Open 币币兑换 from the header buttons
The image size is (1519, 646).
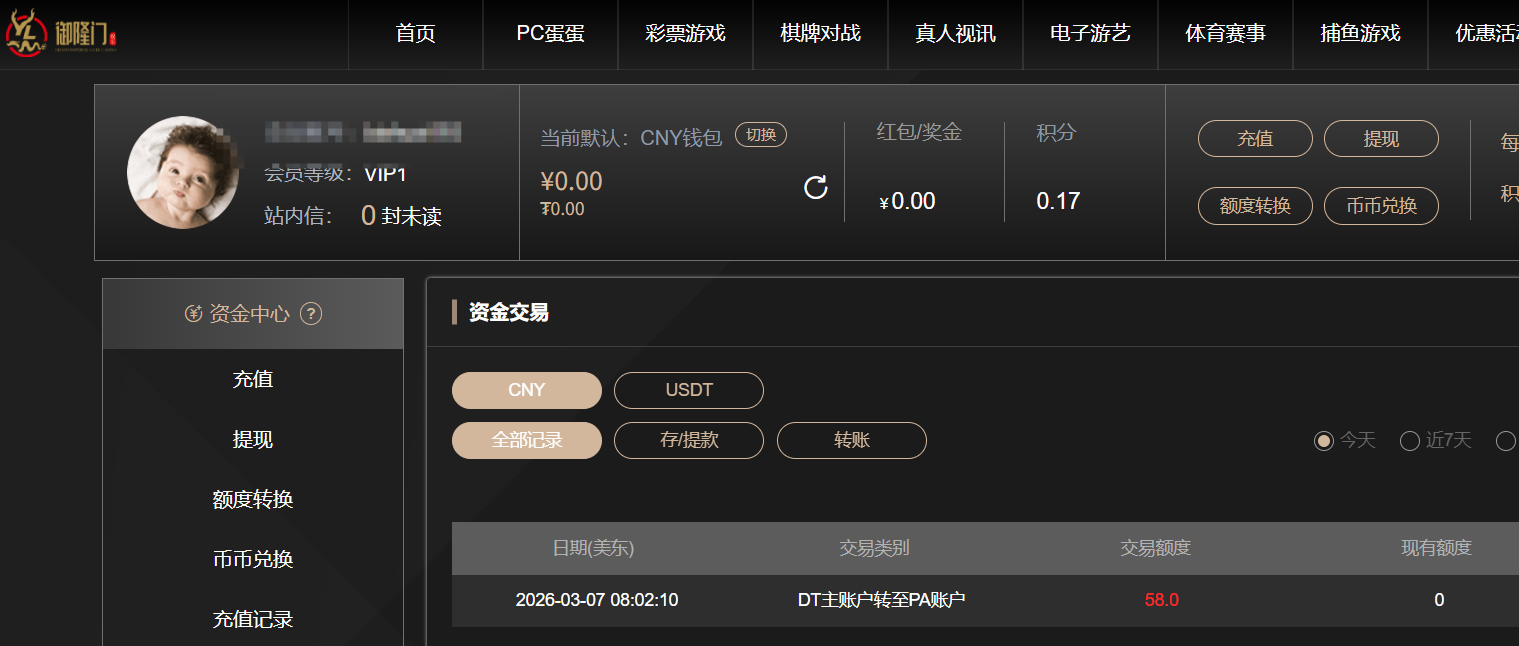click(x=1381, y=206)
